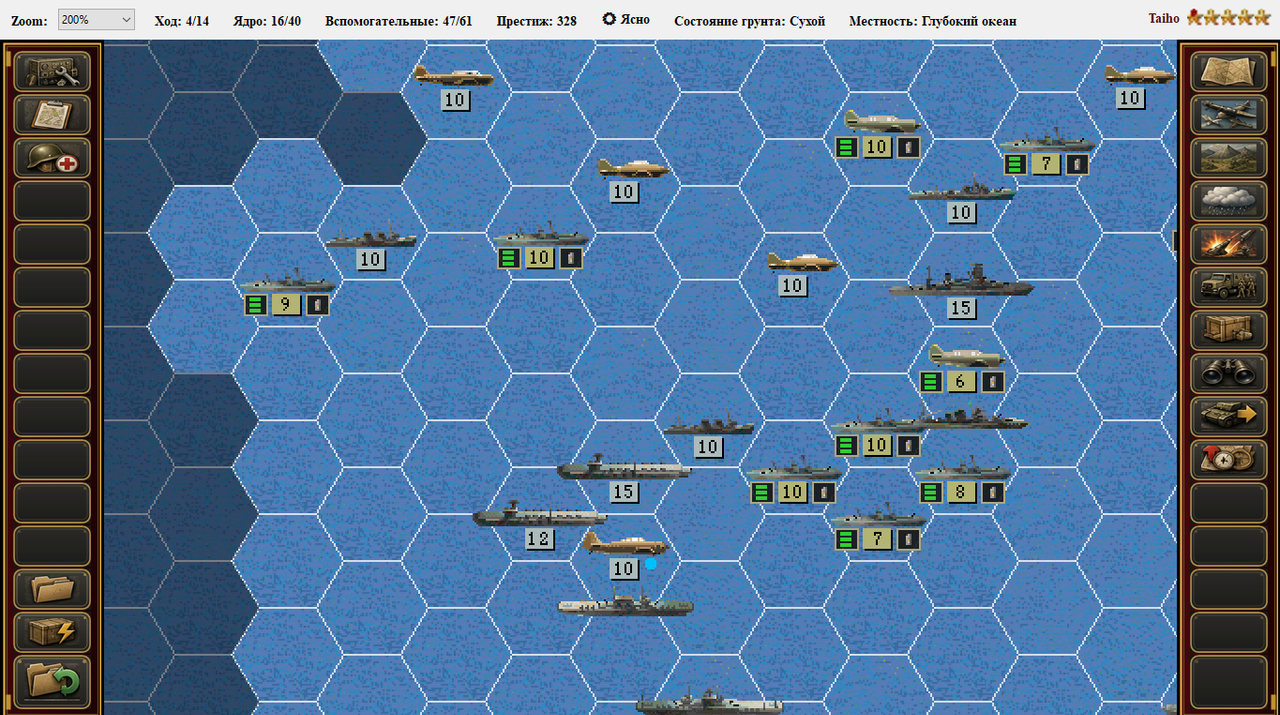Select the green fighter with strength 6
1280x715 pixels.
click(x=965, y=356)
